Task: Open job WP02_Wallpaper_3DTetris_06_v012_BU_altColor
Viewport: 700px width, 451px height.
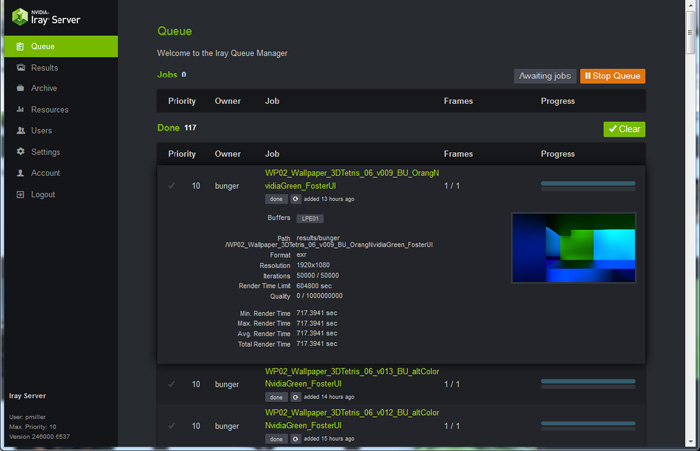Action: [352, 419]
